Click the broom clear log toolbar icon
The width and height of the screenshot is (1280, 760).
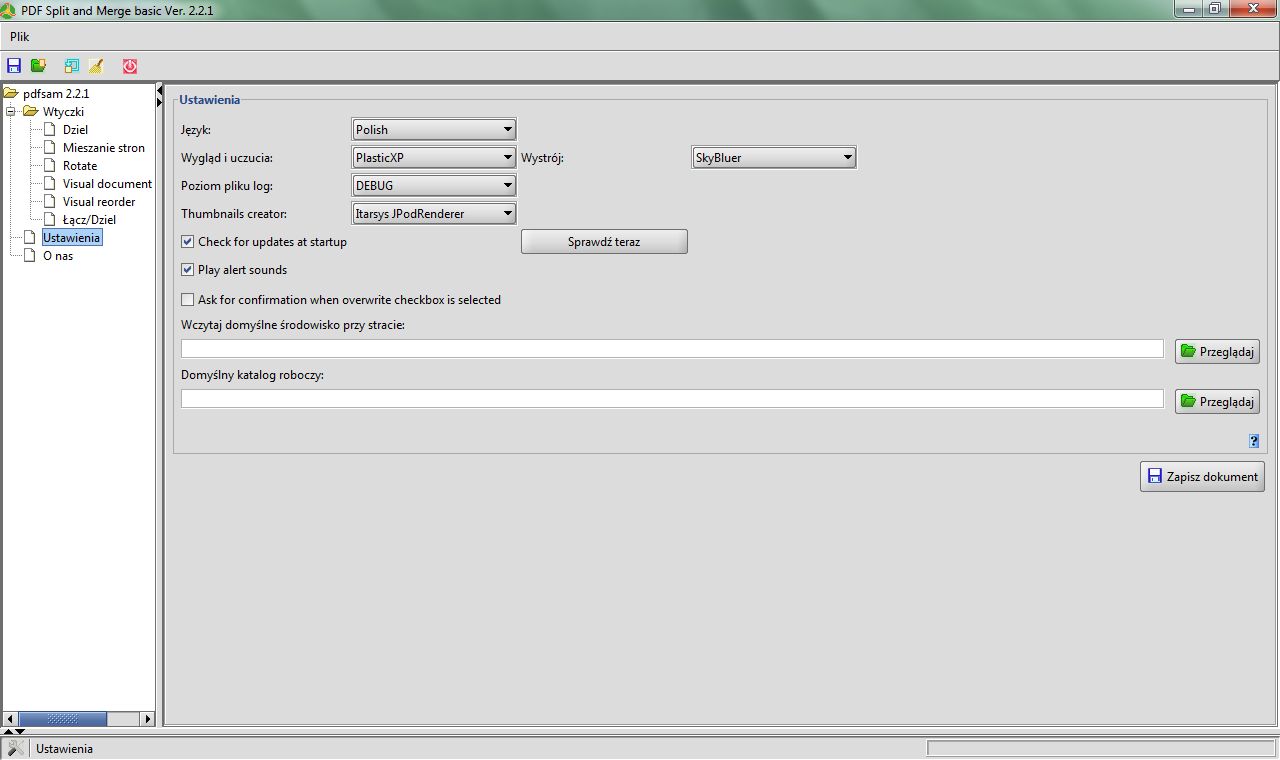(x=96, y=66)
